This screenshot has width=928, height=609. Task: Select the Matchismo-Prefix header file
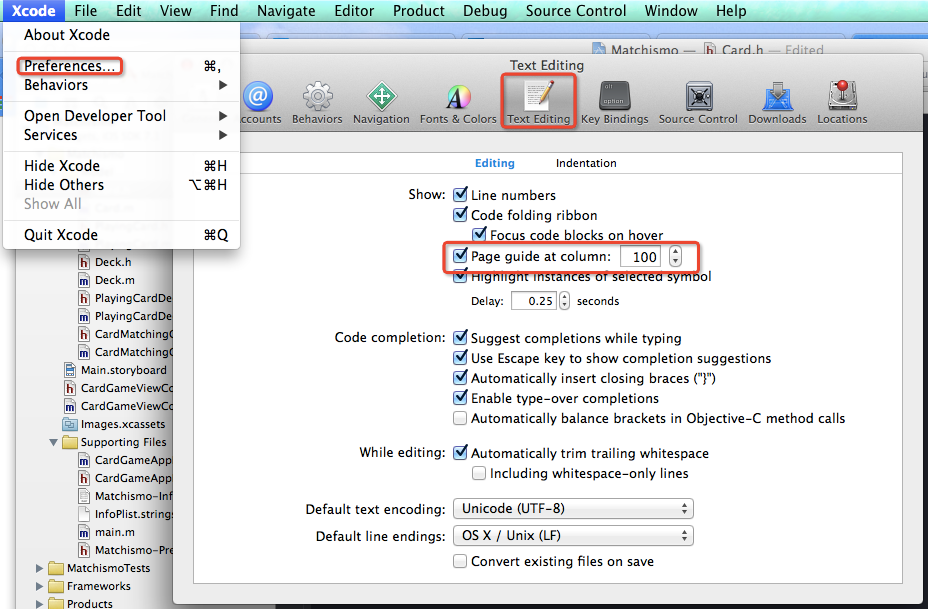(x=125, y=550)
